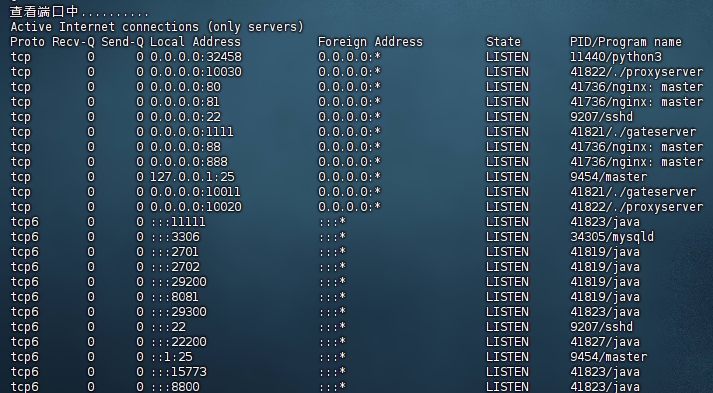
Task: Click the LISTEN state on the :::3306 row
Action: click(507, 237)
